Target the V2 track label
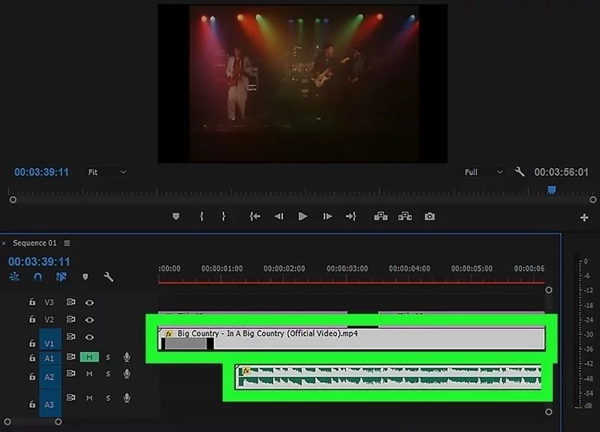The width and height of the screenshot is (600, 432). (49, 320)
